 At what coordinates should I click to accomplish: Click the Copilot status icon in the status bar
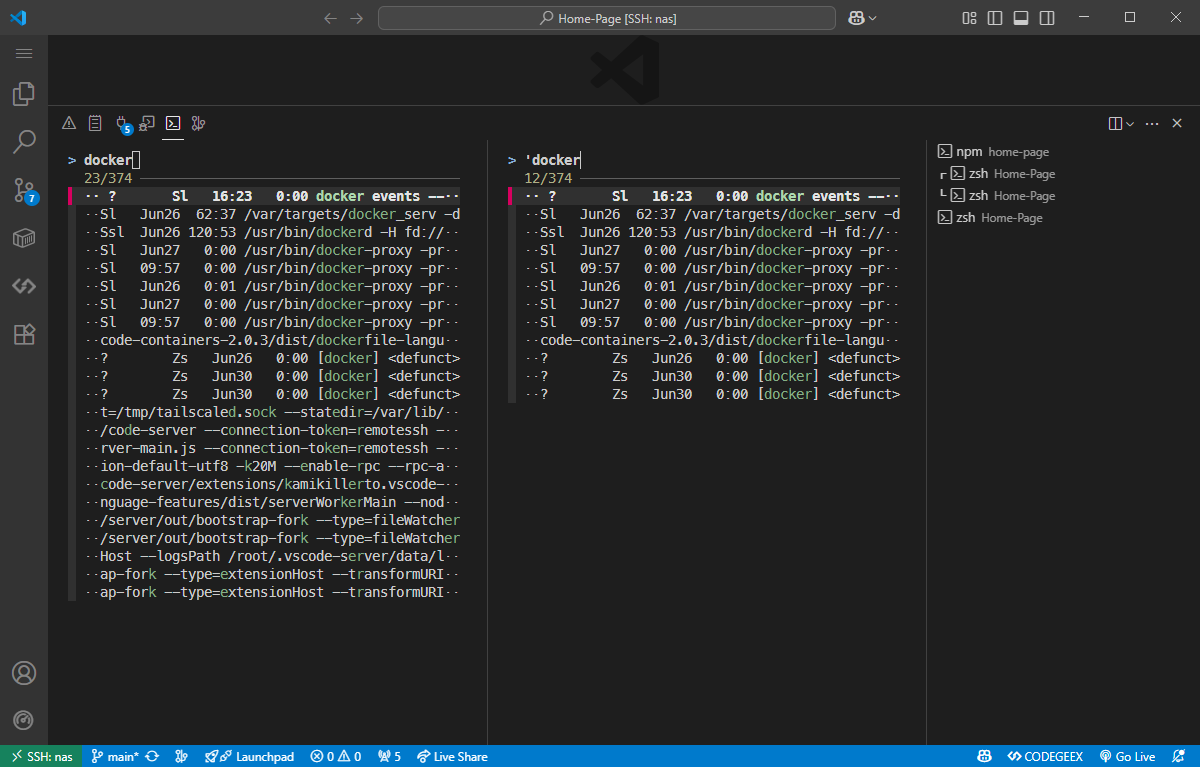click(985, 756)
